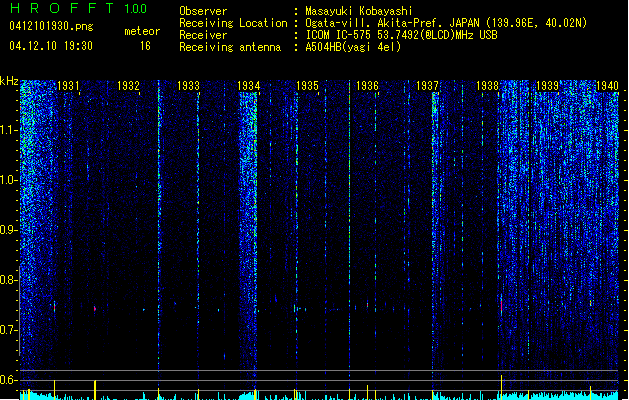The image size is (629, 400).
Task: Click the 1938 time marker
Action: tap(487, 86)
